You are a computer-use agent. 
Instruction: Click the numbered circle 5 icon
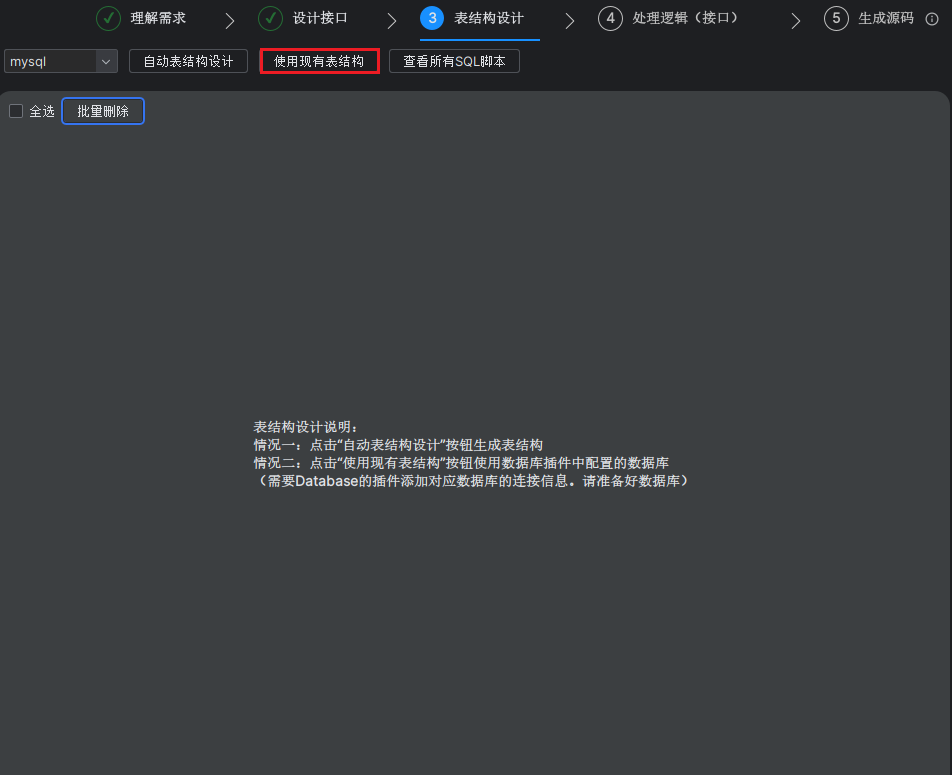pyautogui.click(x=835, y=18)
